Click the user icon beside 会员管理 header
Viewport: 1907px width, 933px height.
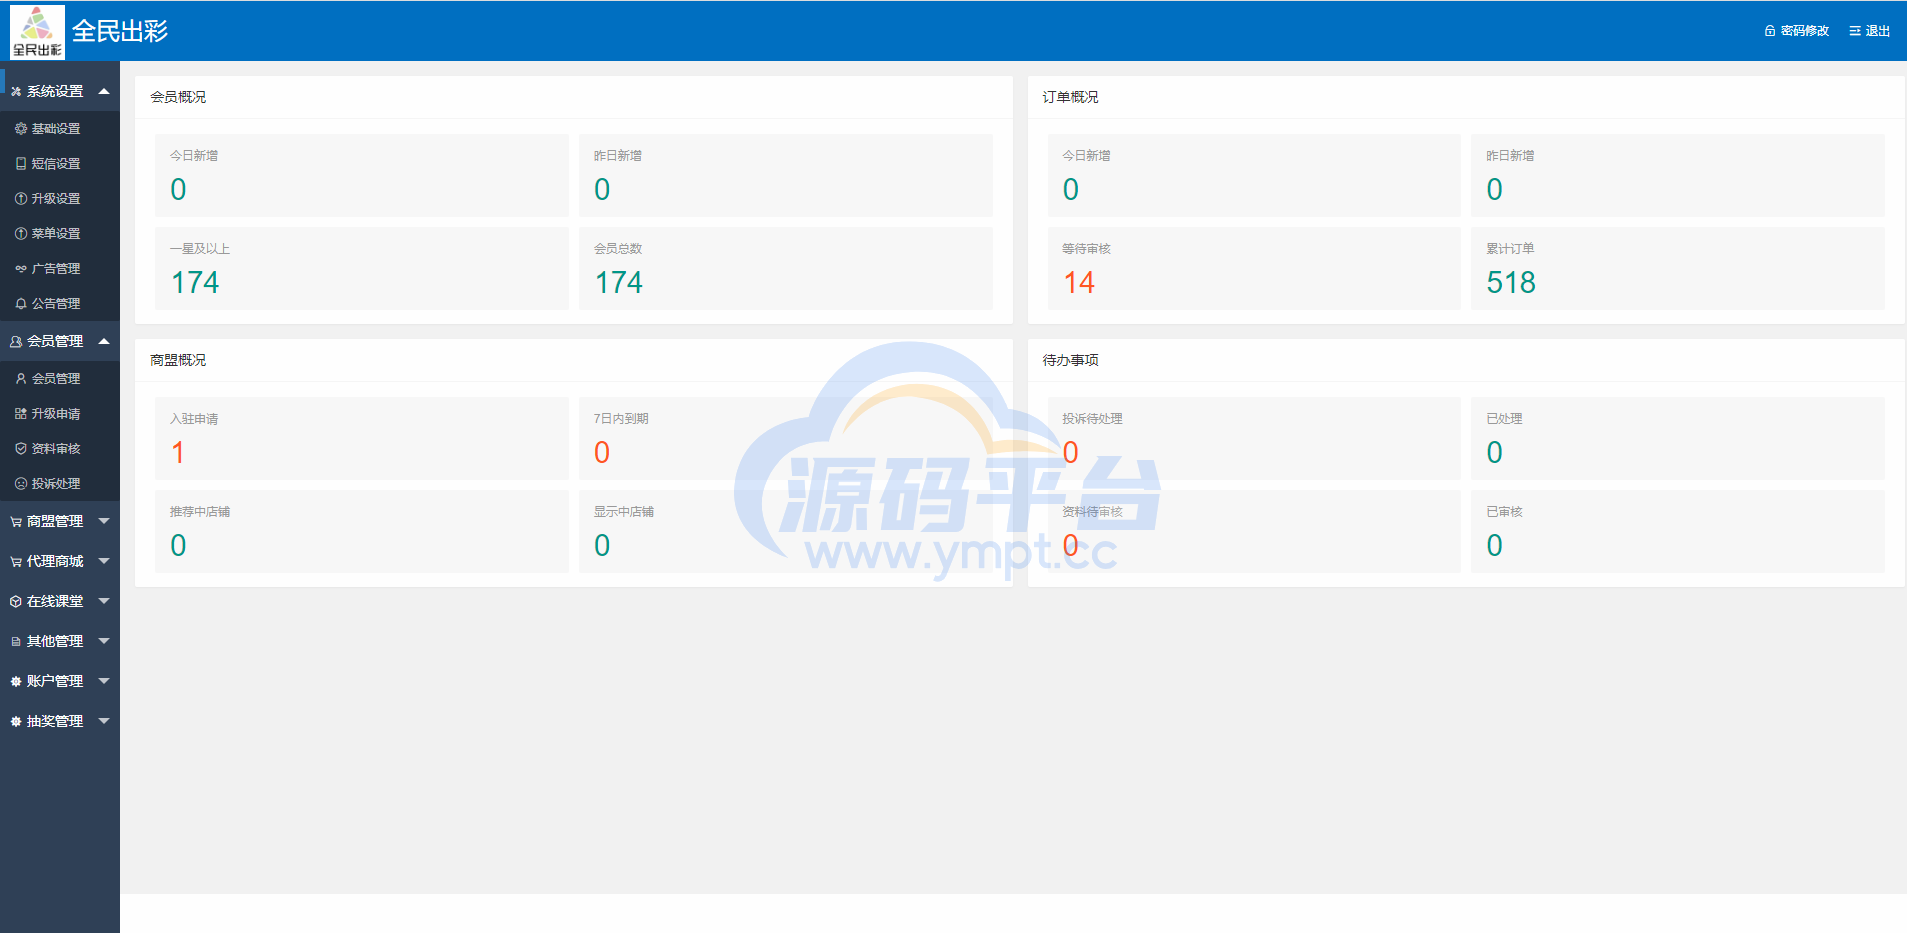[16, 342]
